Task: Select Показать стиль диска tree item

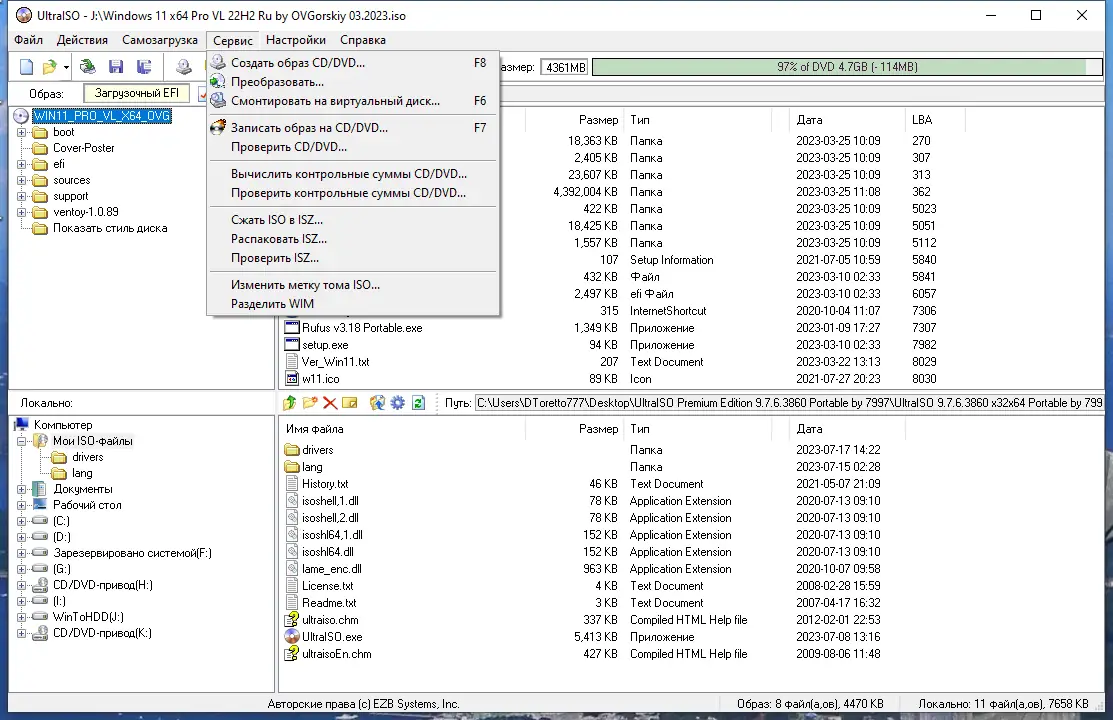Action: click(110, 228)
